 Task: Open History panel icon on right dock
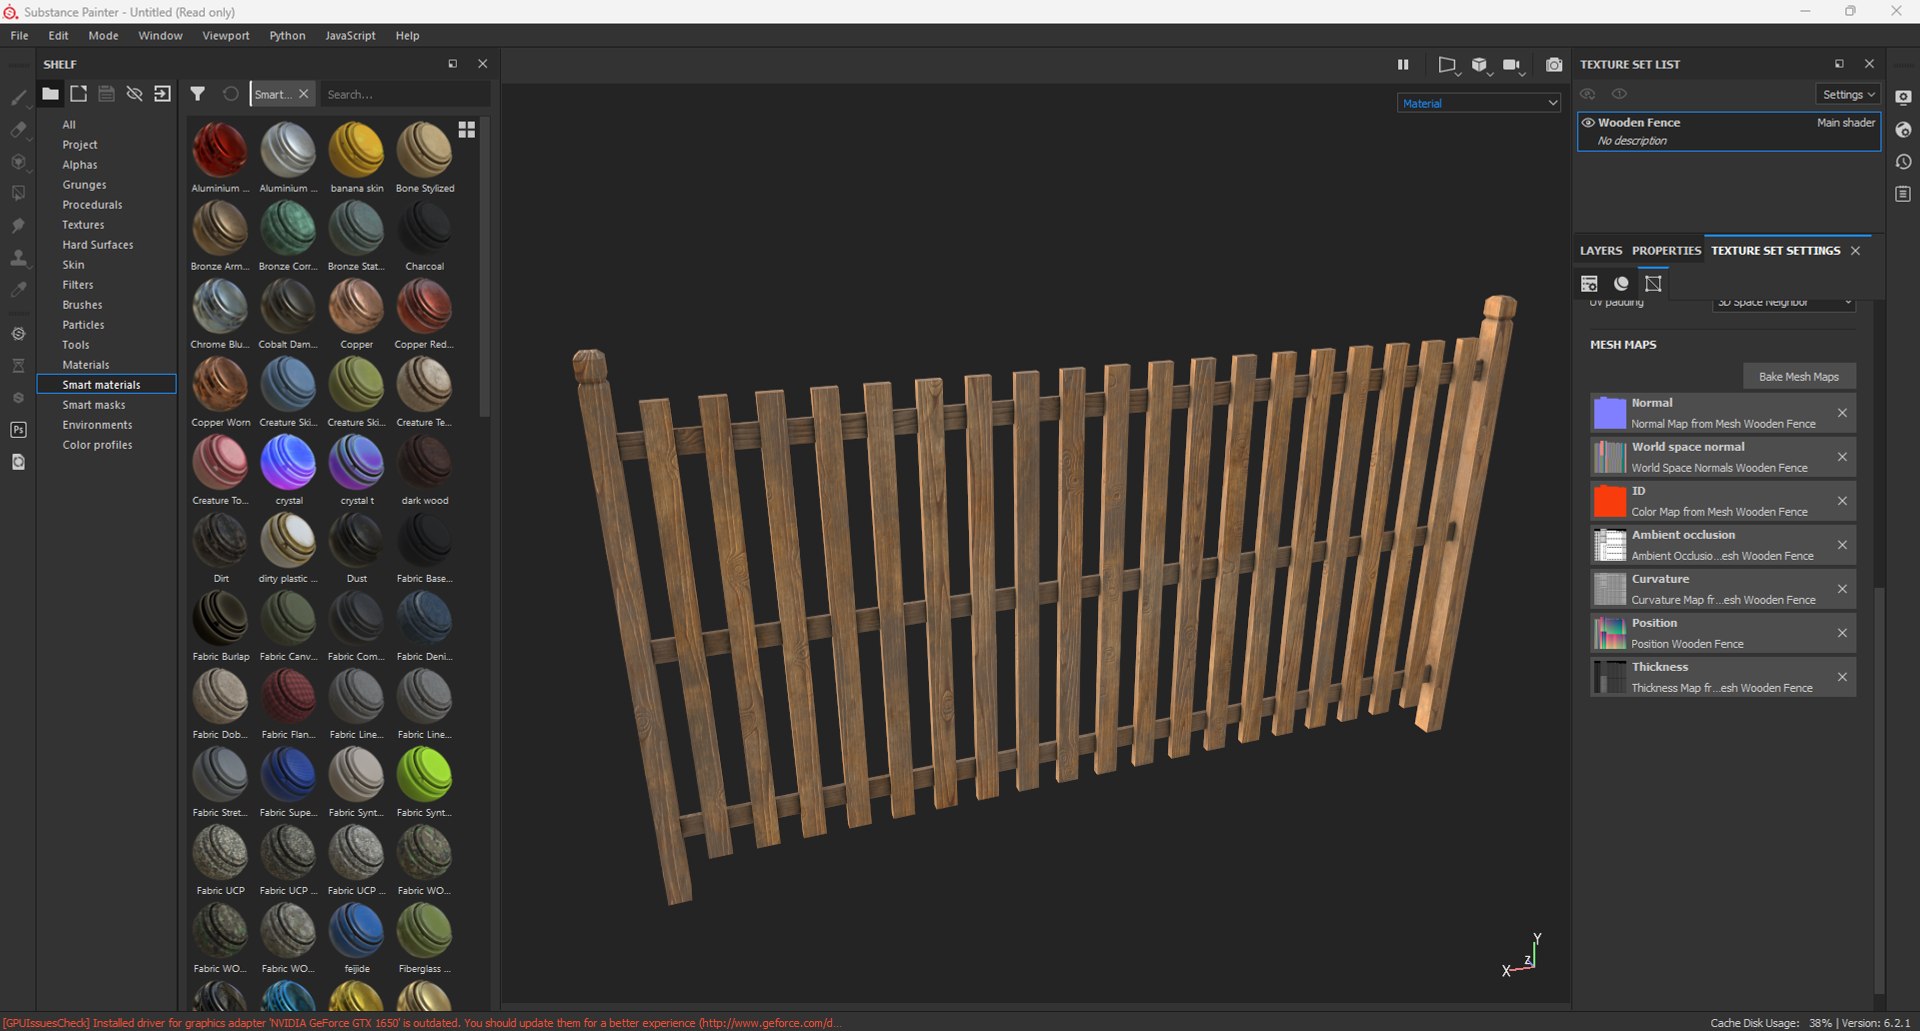1903,162
